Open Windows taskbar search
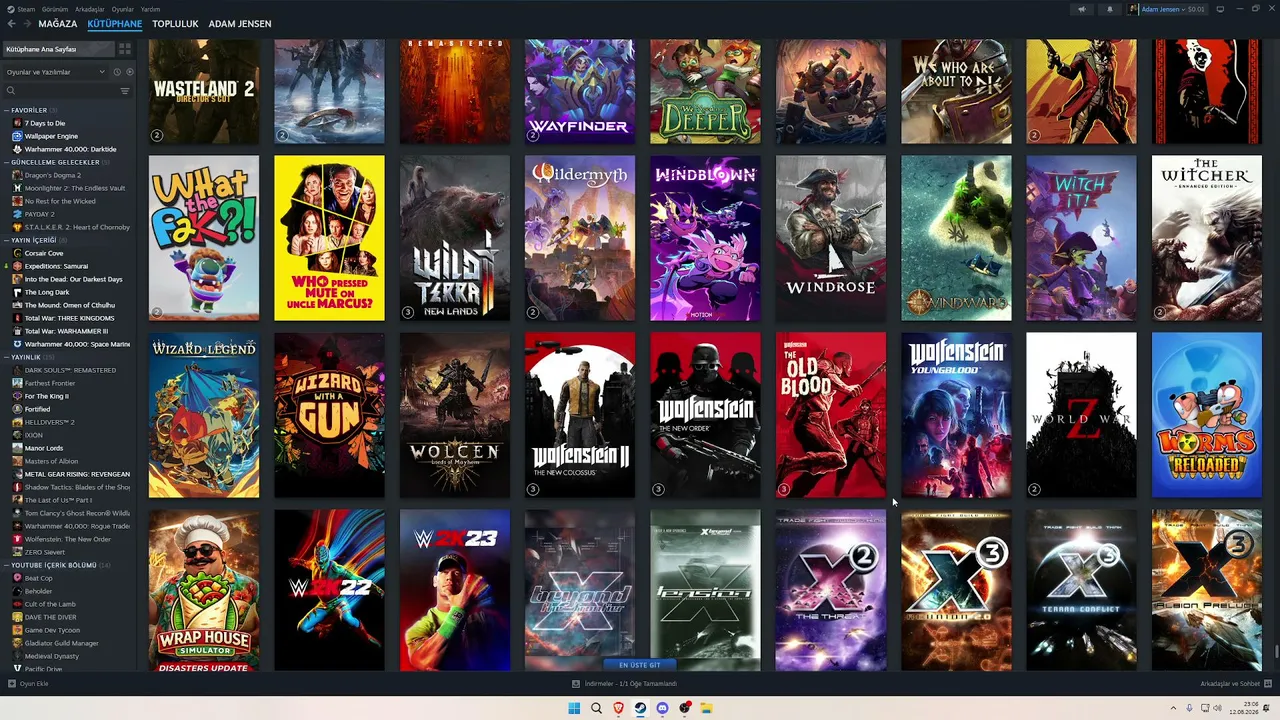 pyautogui.click(x=596, y=708)
